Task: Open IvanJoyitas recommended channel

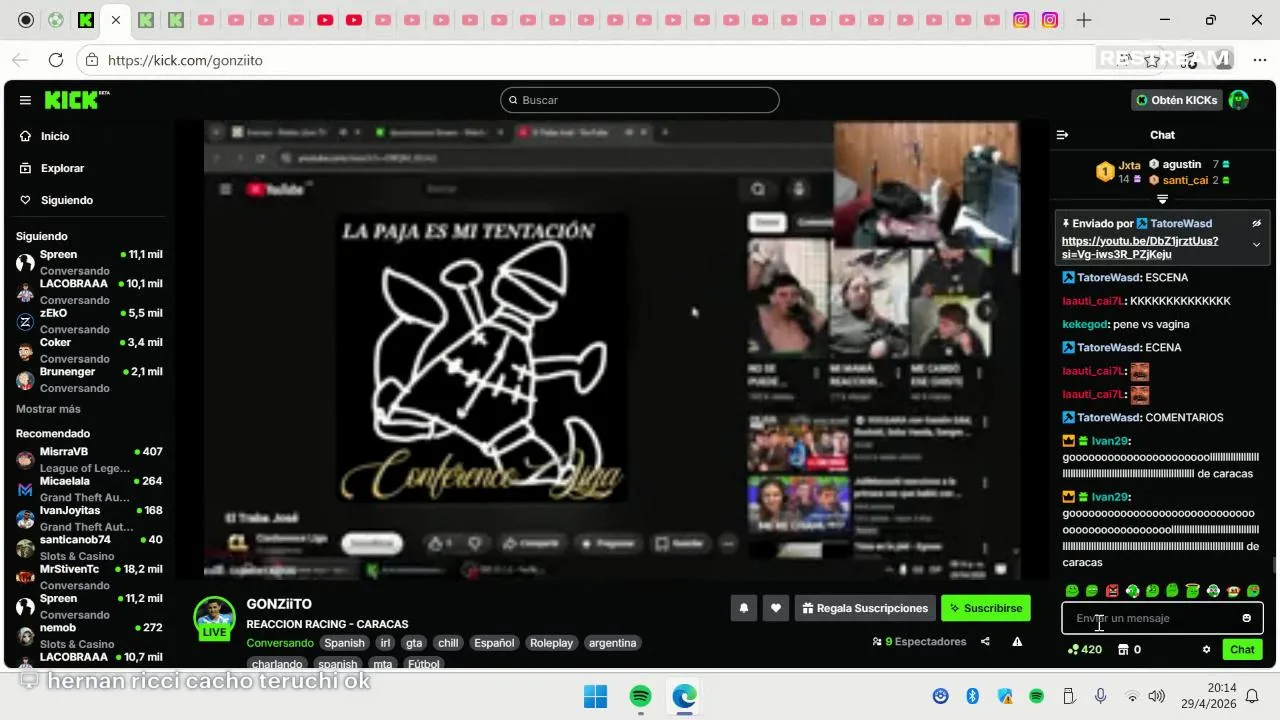Action: pyautogui.click(x=89, y=518)
